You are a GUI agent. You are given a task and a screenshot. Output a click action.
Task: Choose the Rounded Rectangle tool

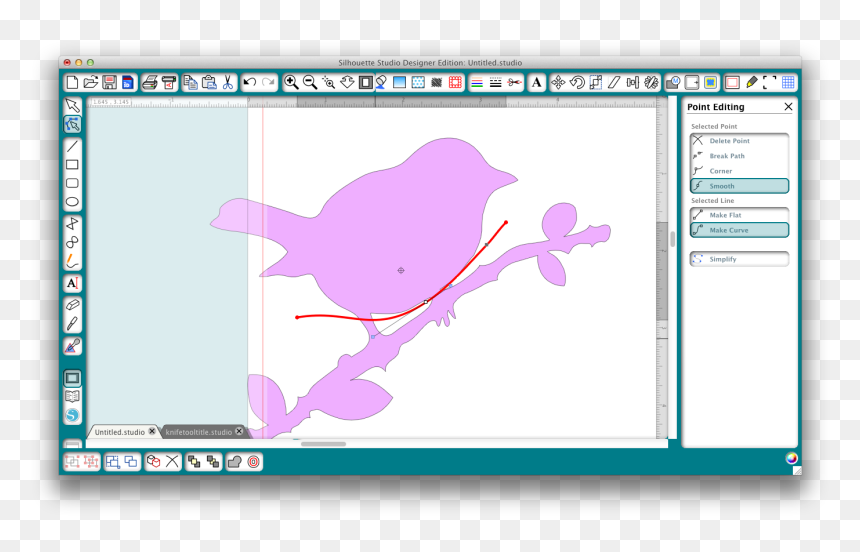pos(72,183)
